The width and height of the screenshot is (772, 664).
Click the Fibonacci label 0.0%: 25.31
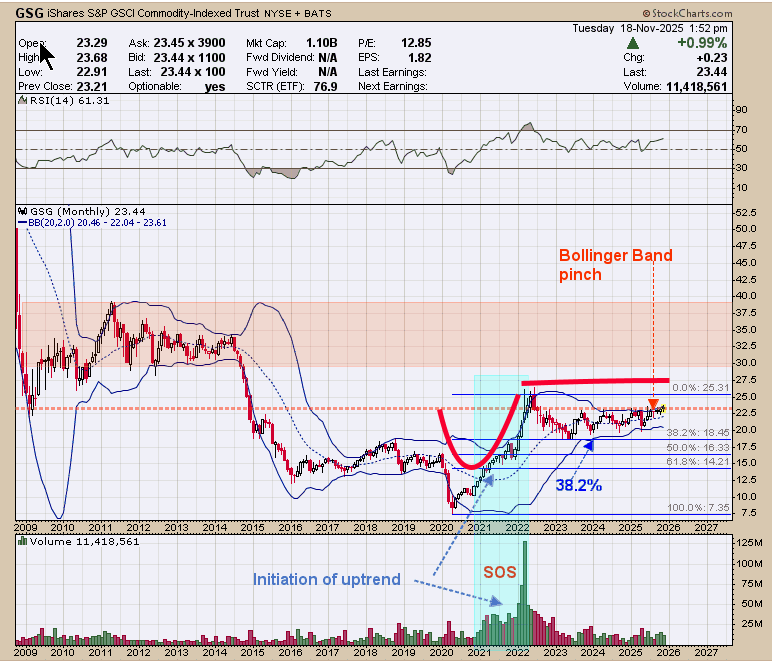pos(701,388)
